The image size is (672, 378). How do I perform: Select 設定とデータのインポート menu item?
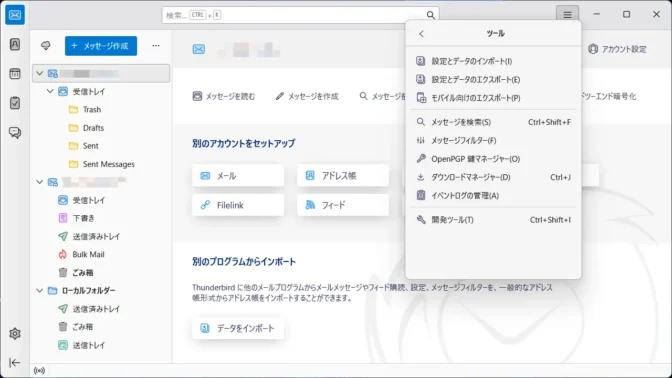493,61
